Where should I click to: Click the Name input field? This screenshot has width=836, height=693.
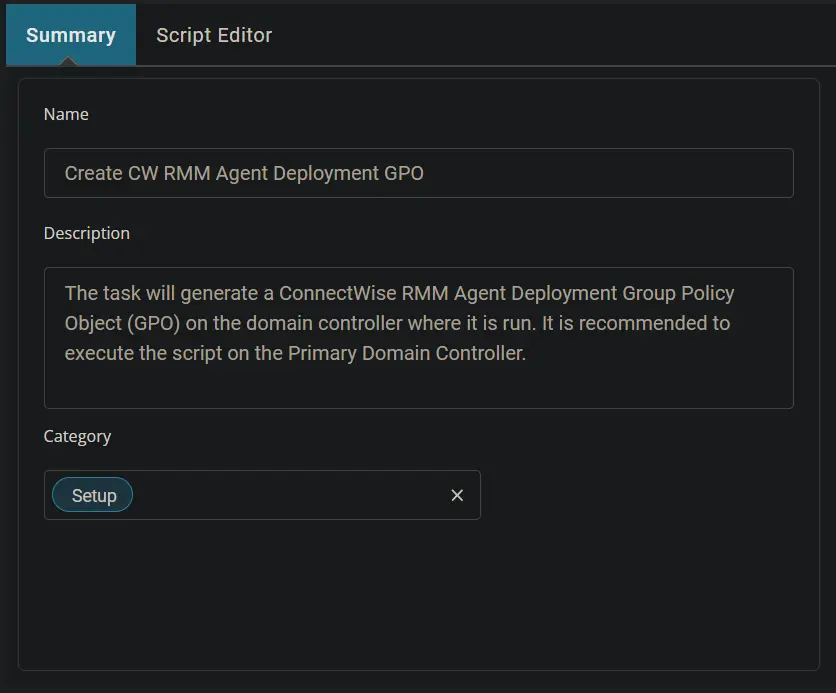419,173
